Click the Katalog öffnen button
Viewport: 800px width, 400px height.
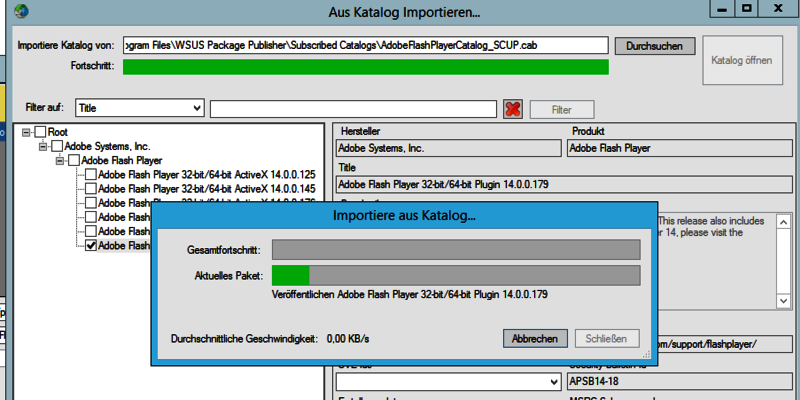click(742, 60)
